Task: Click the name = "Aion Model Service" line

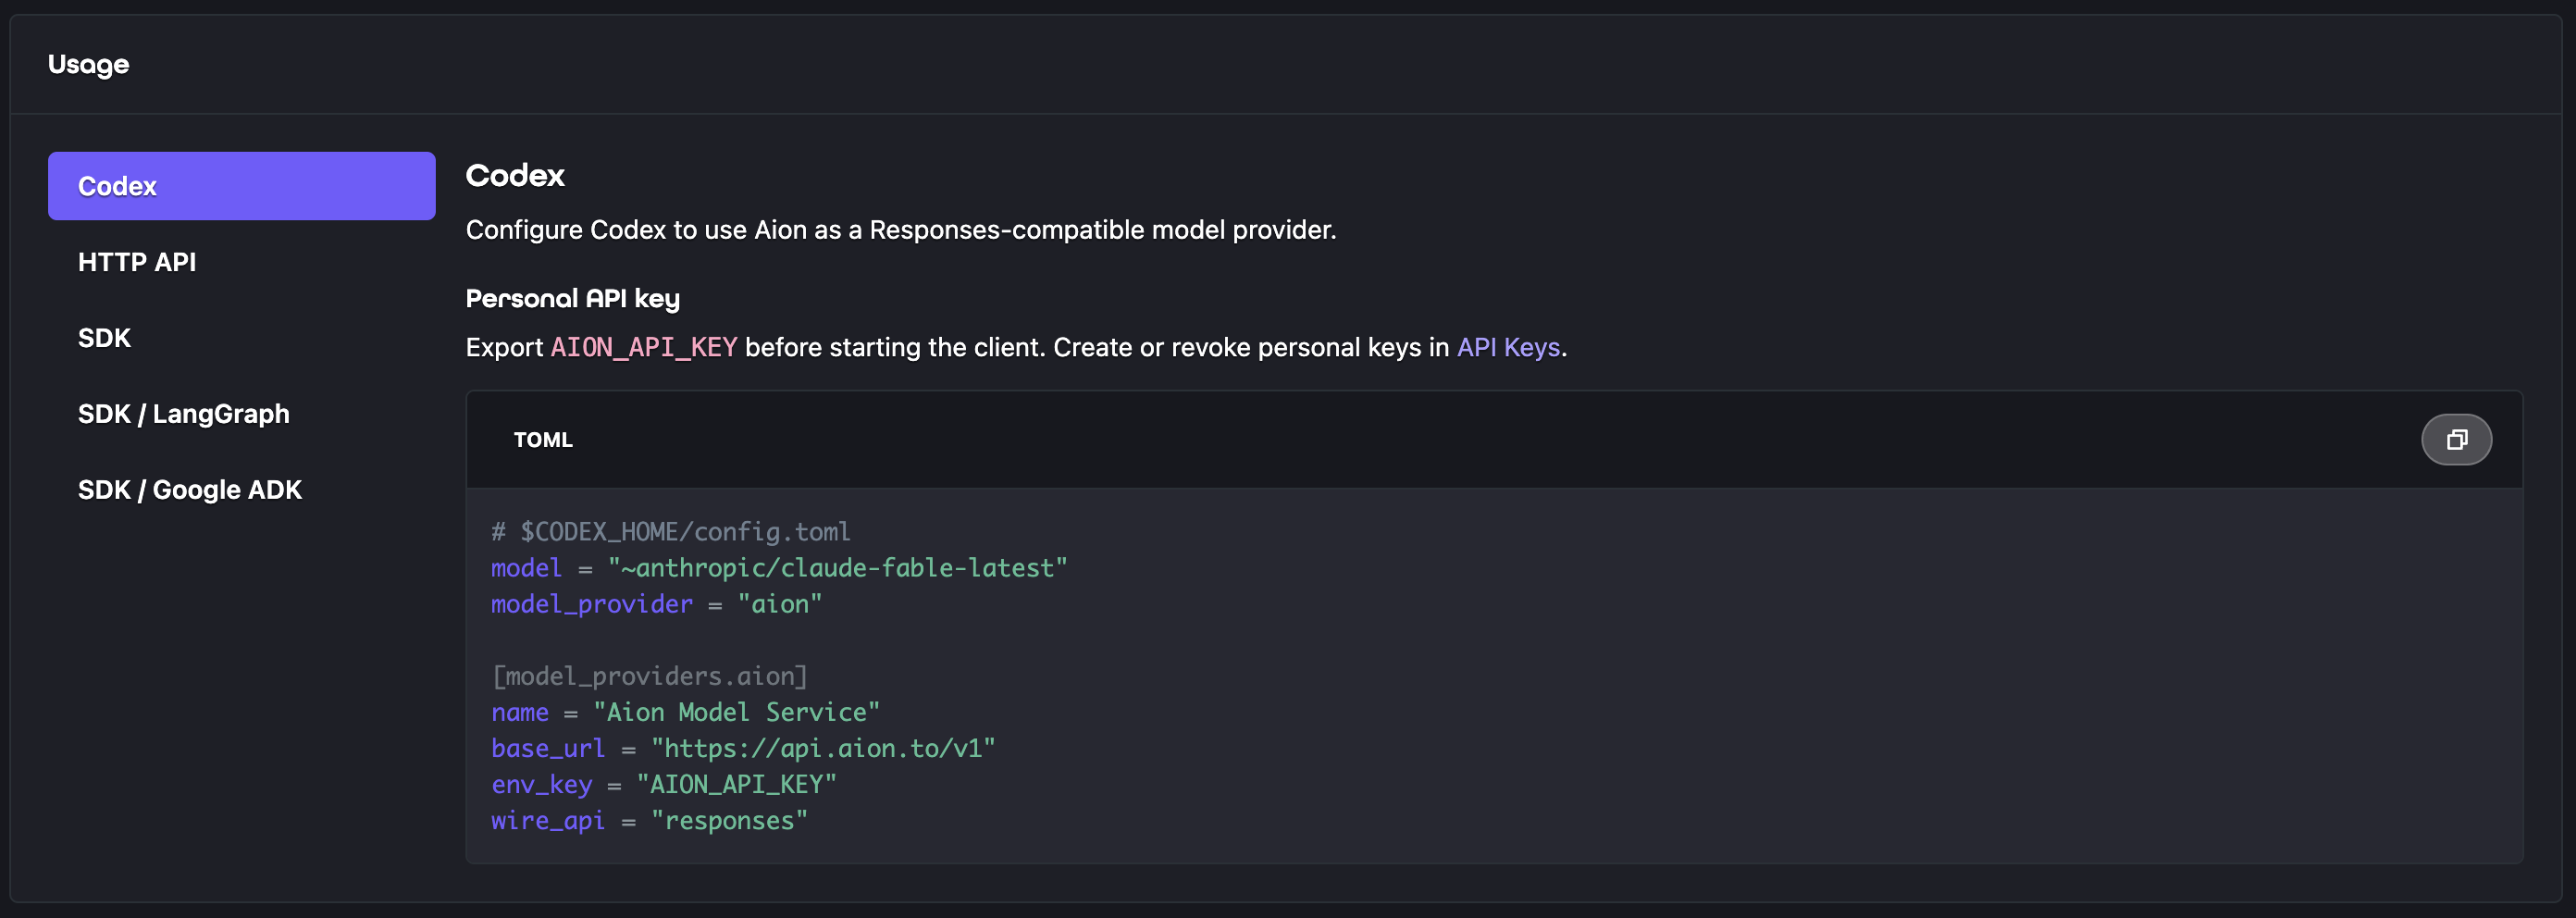Action: click(x=685, y=712)
